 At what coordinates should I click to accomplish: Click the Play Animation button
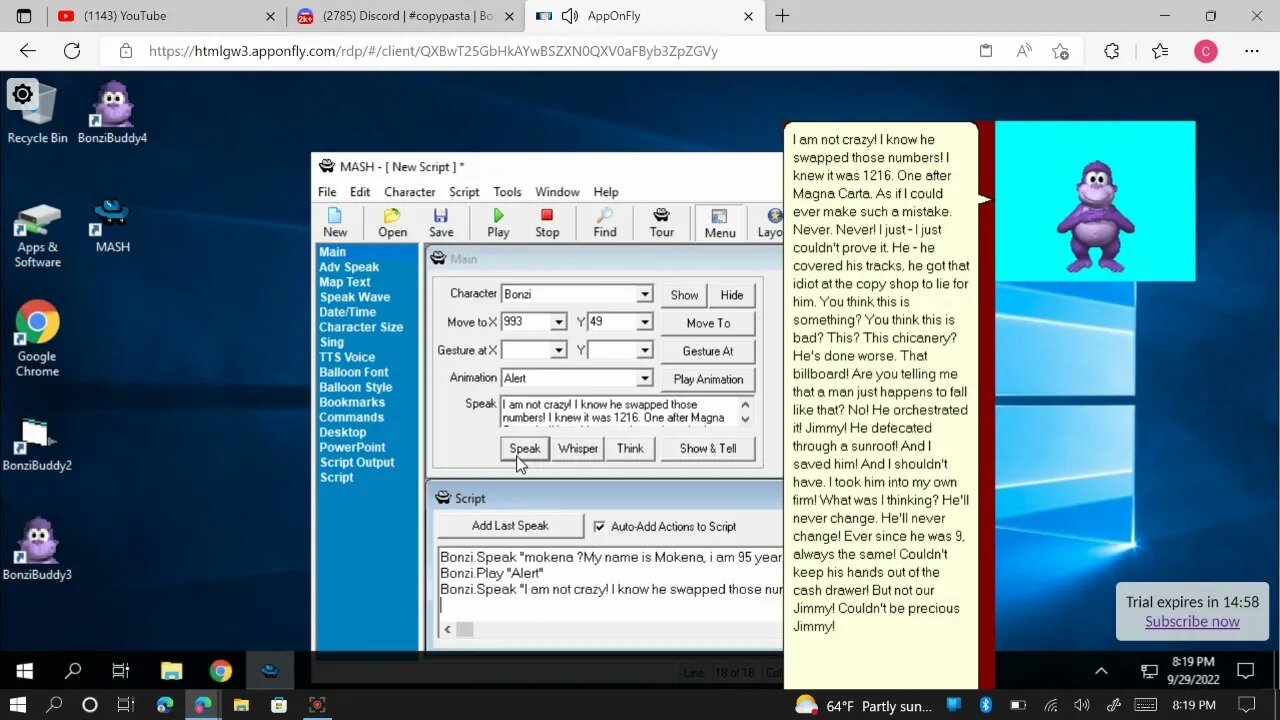(708, 379)
